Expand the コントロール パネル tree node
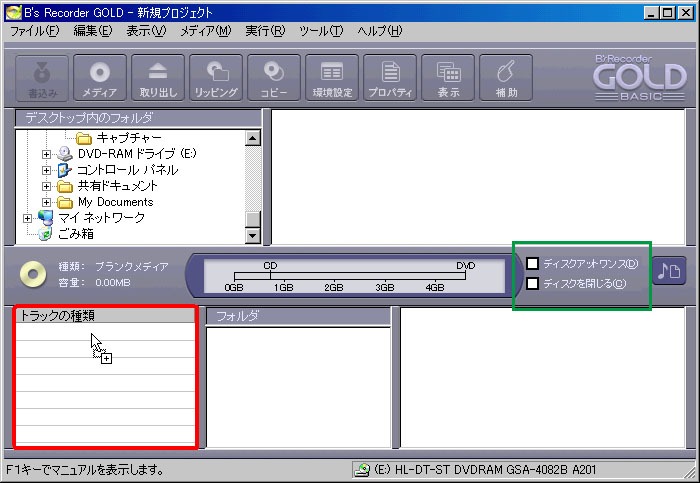This screenshot has width=700, height=483. [46, 171]
